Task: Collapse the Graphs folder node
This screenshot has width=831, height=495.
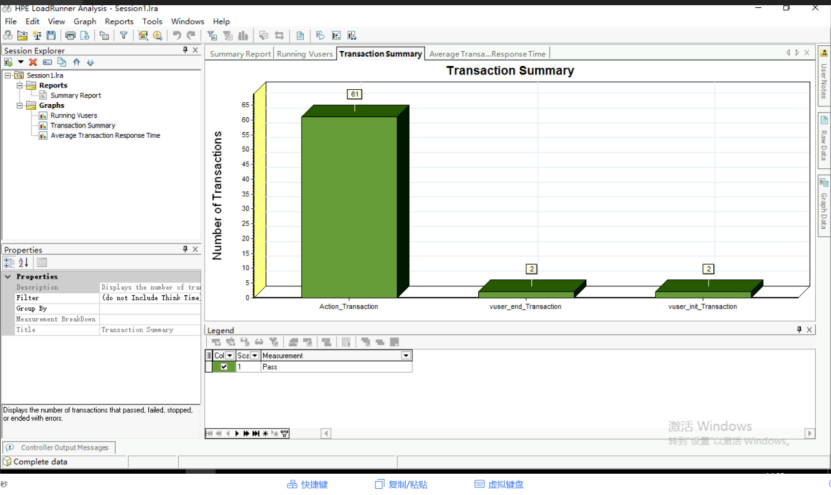Action: (x=20, y=105)
